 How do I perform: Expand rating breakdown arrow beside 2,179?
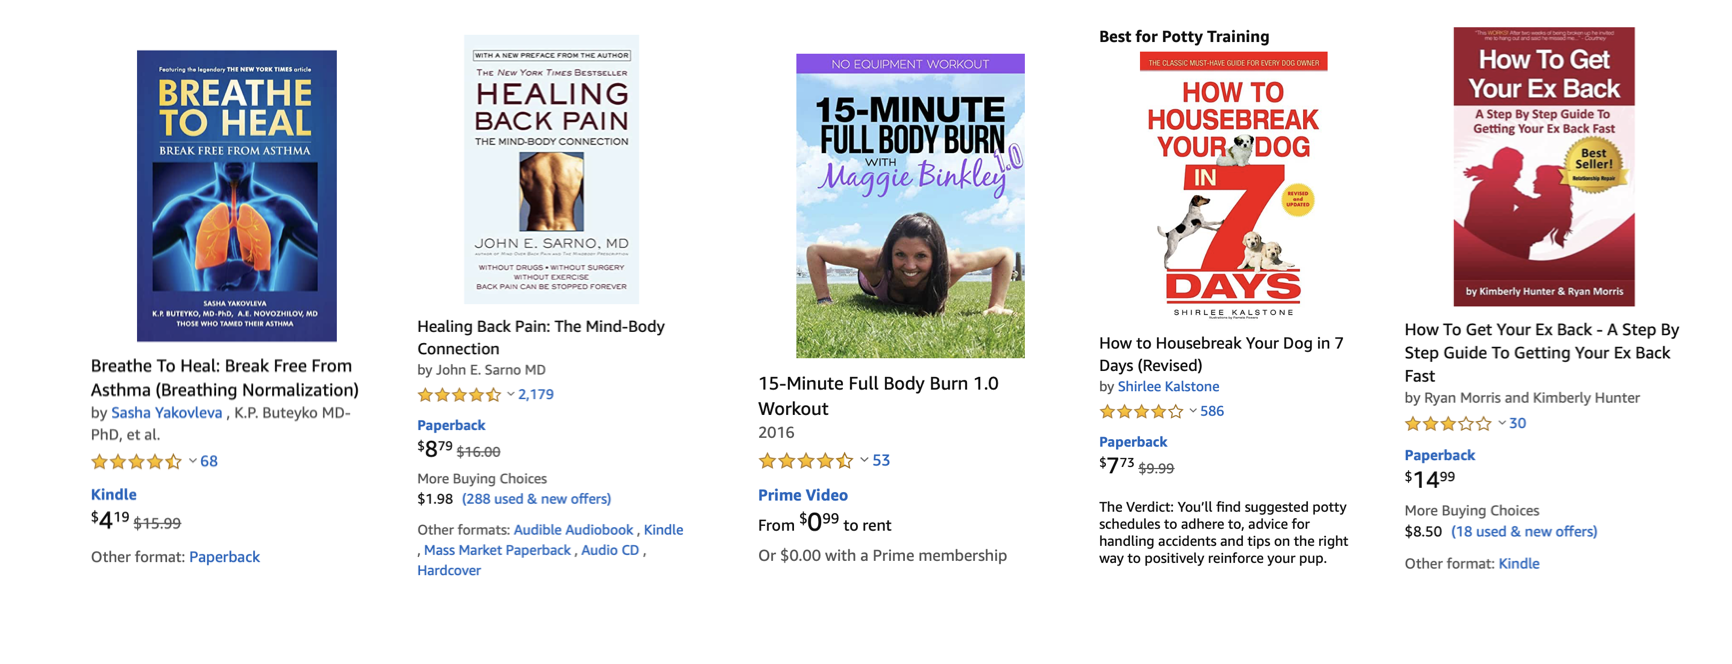click(511, 395)
